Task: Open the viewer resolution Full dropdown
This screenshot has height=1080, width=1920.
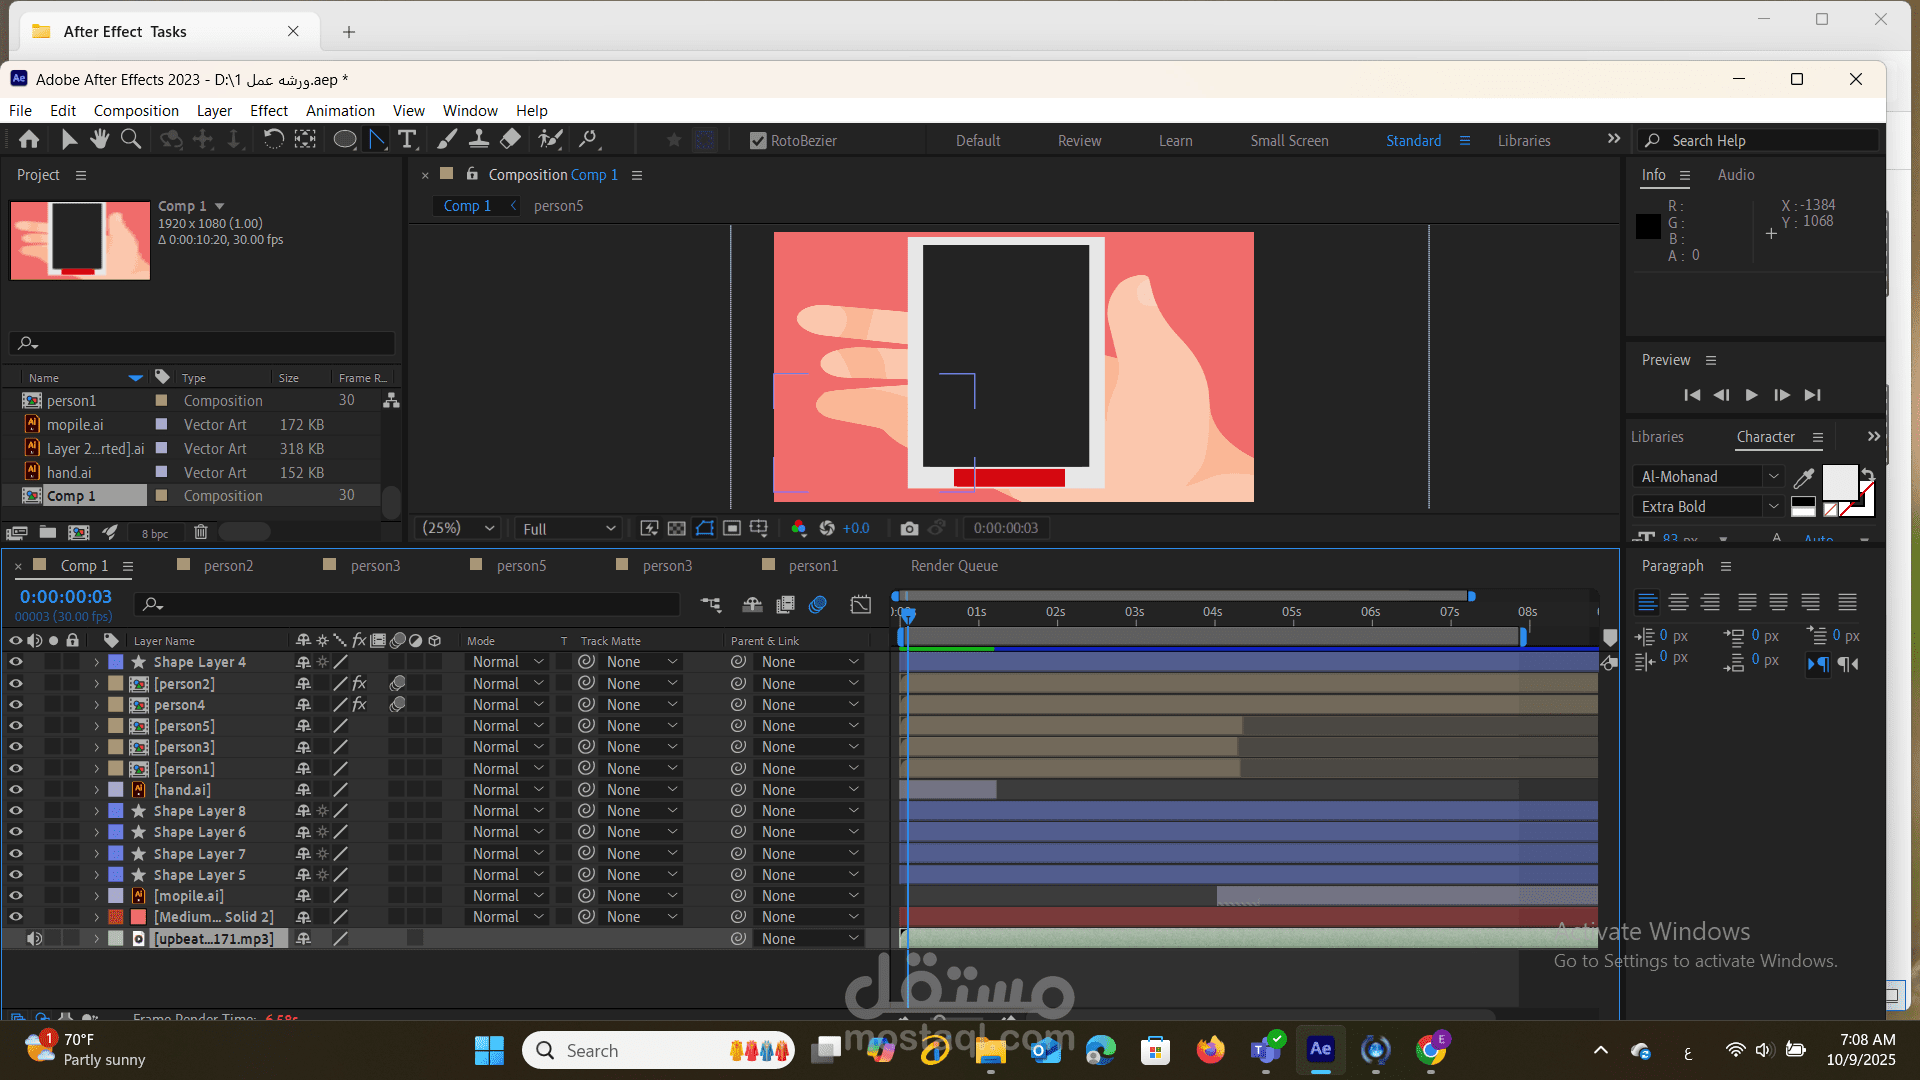Action: (x=569, y=528)
